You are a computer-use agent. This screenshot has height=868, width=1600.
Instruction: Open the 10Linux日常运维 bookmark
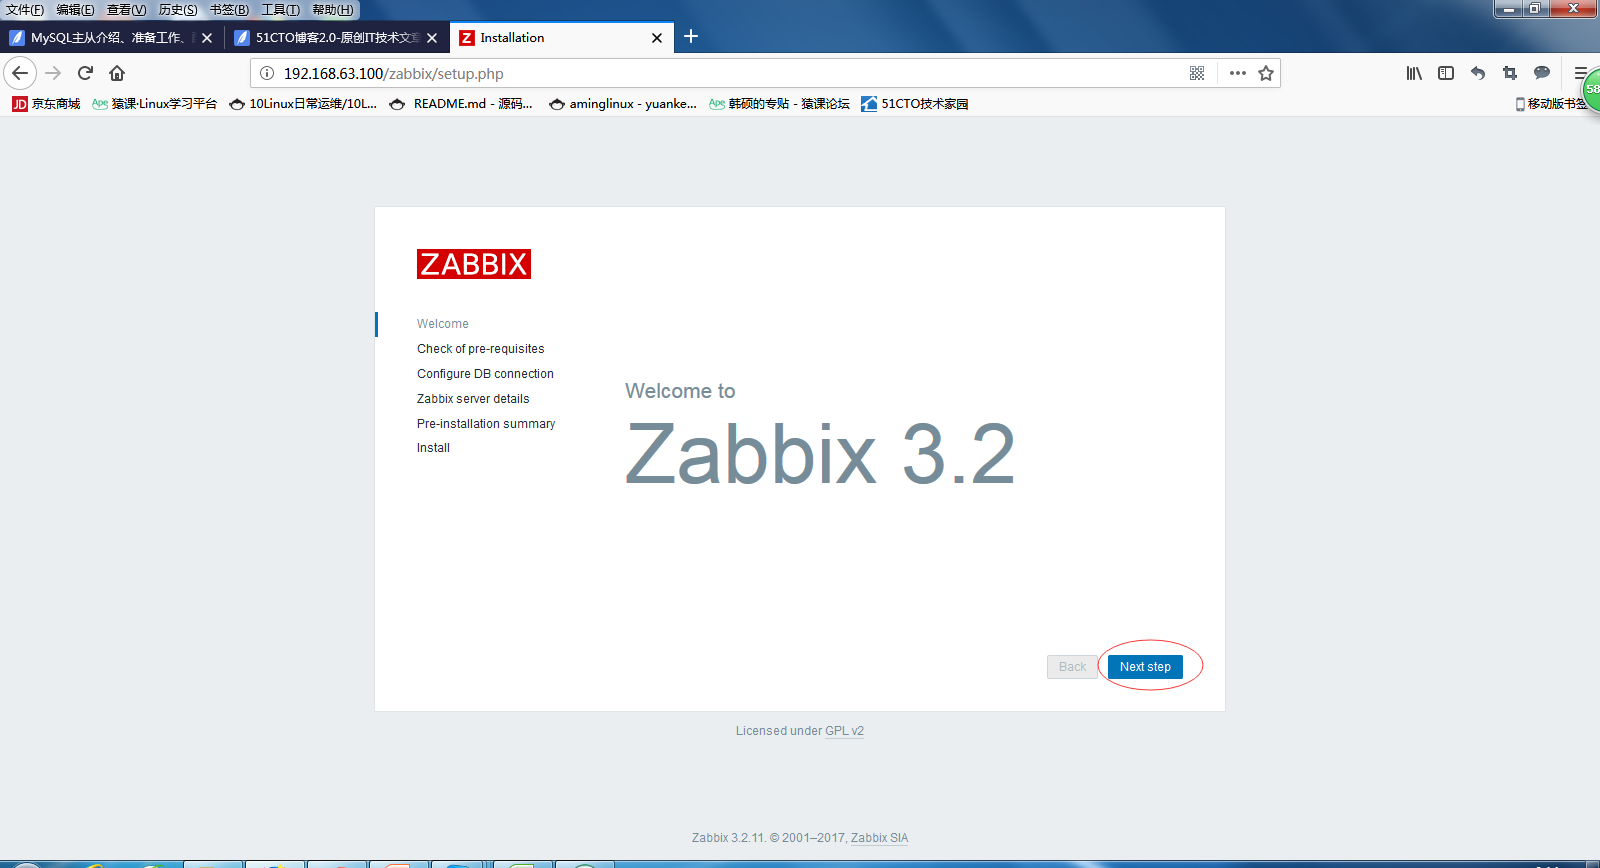[303, 104]
